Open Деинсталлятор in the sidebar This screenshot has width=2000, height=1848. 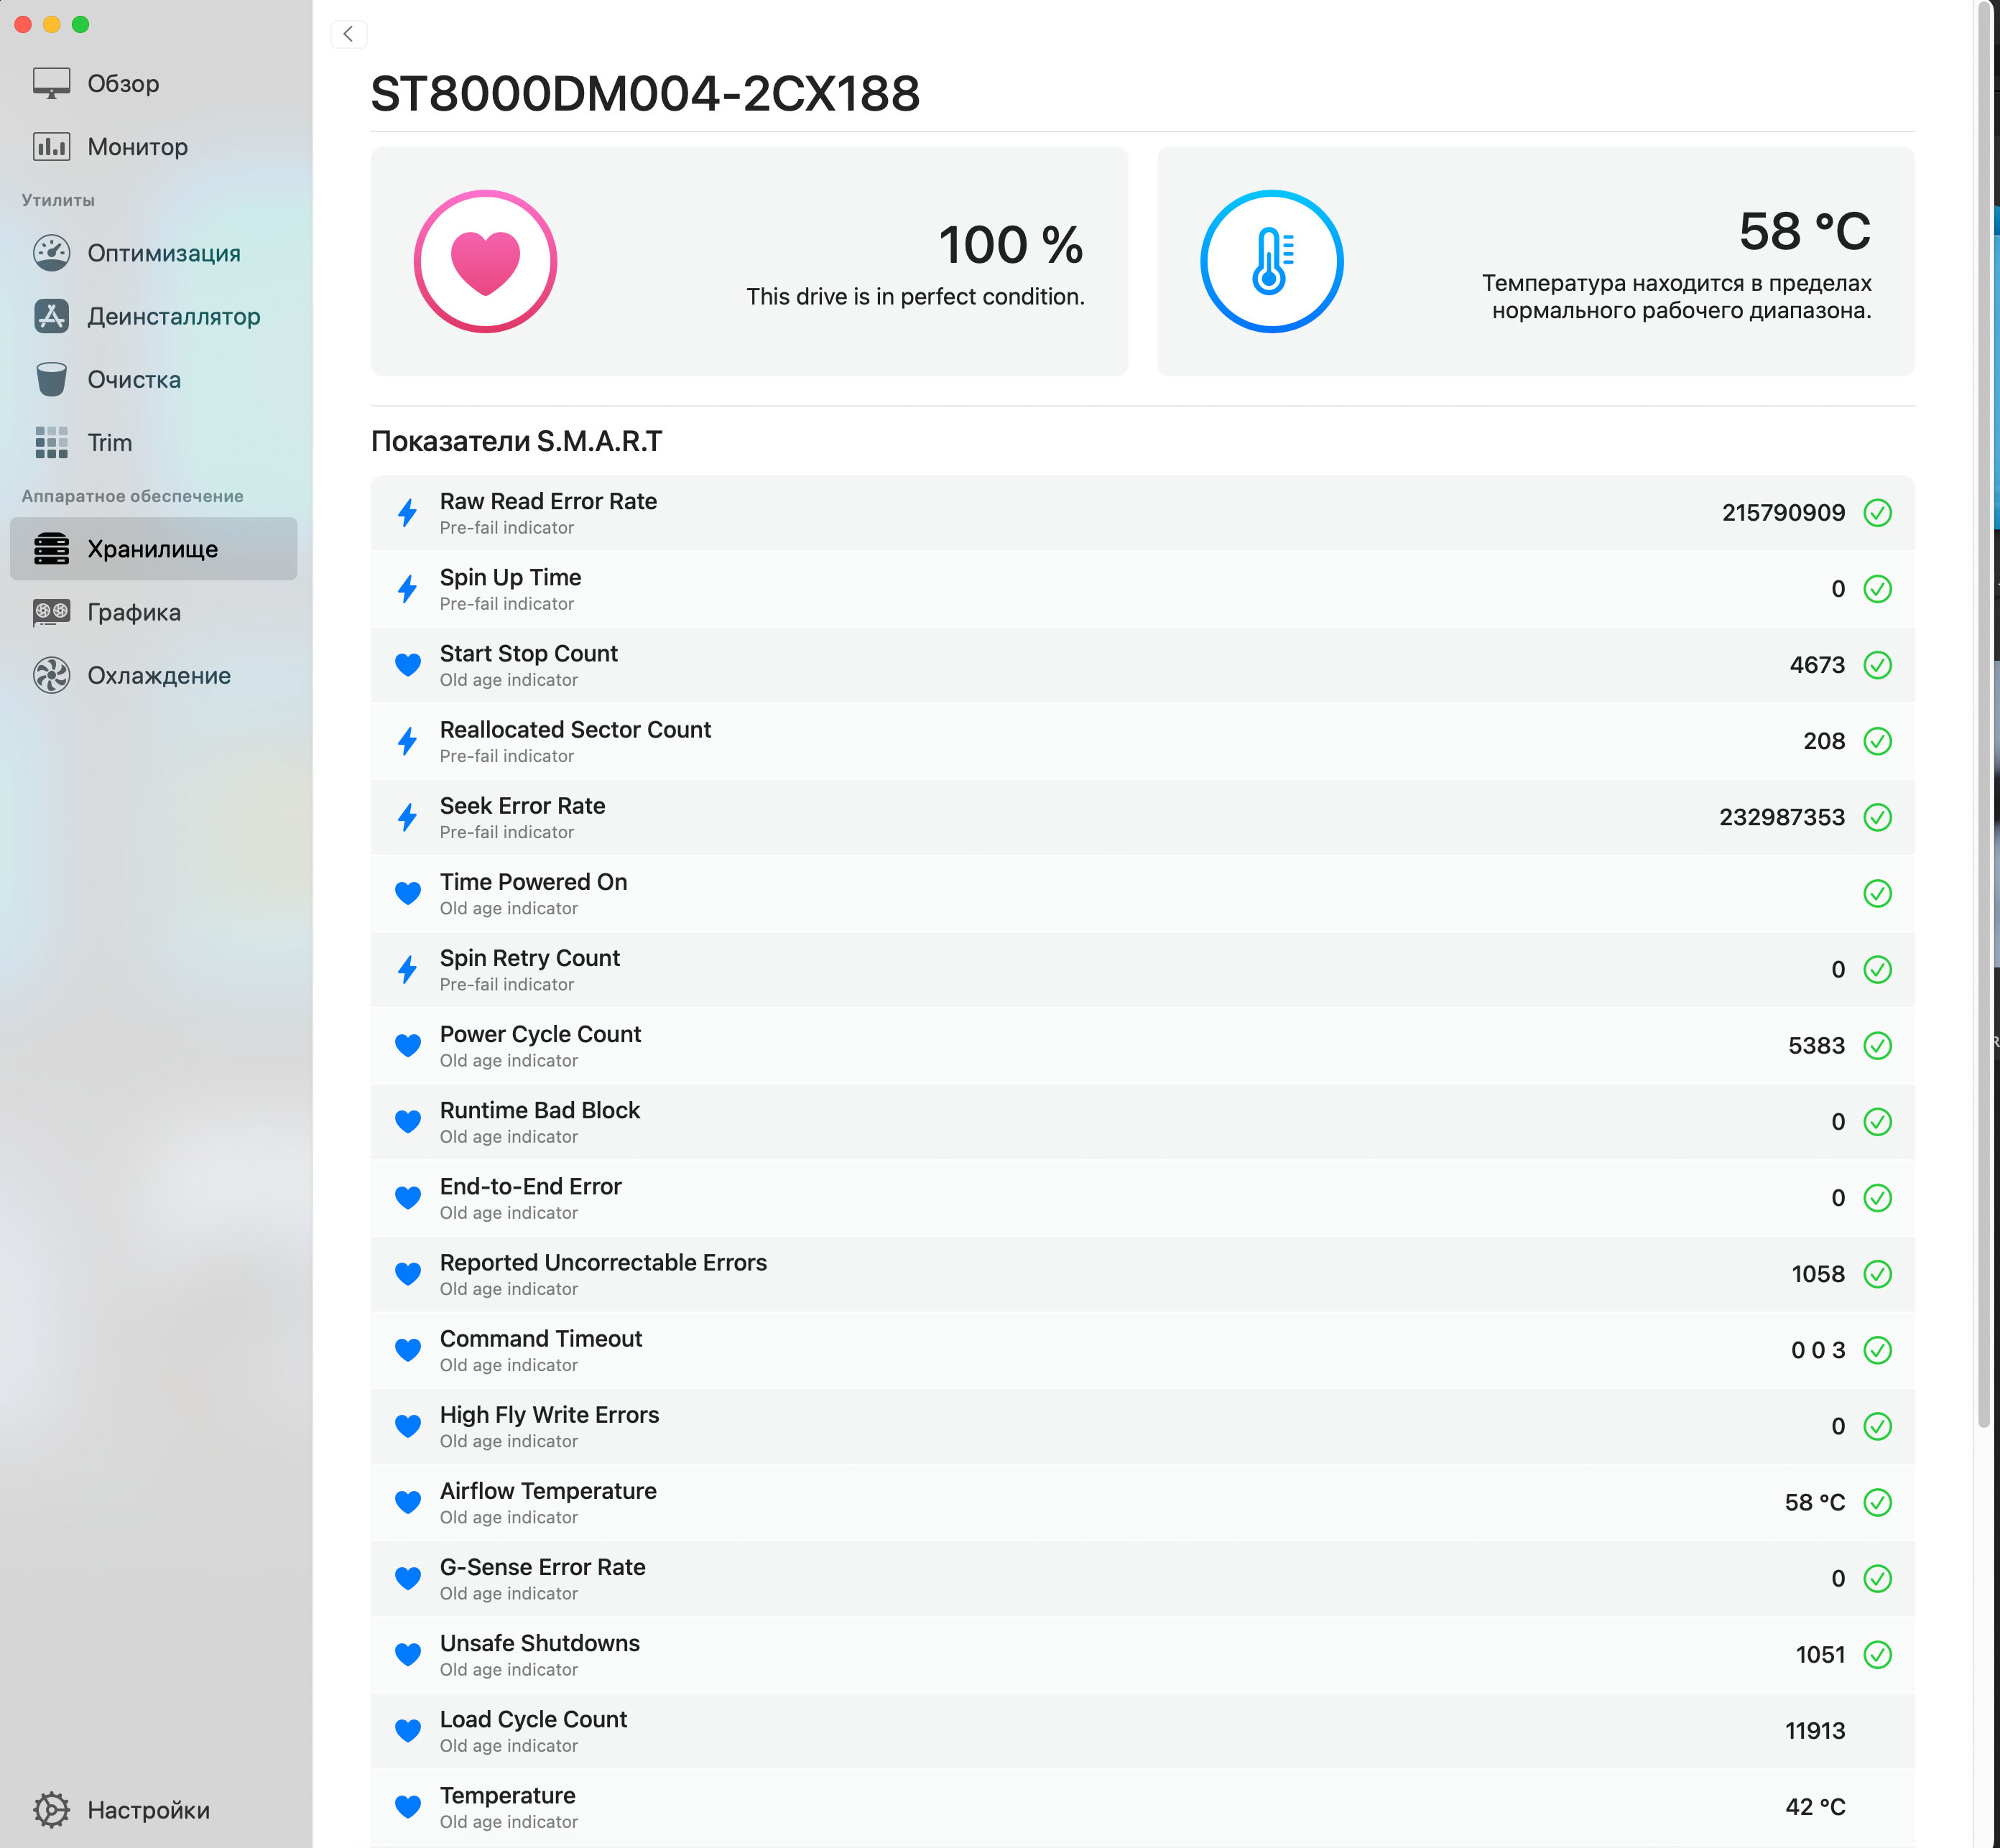point(153,316)
